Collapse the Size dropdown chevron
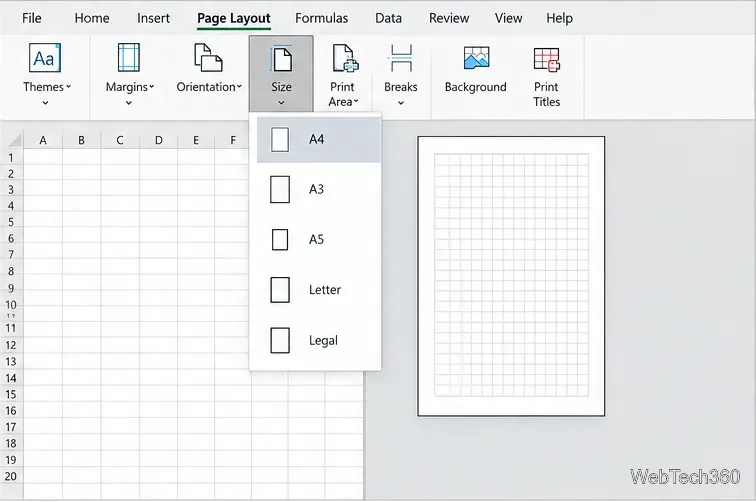 (x=281, y=103)
